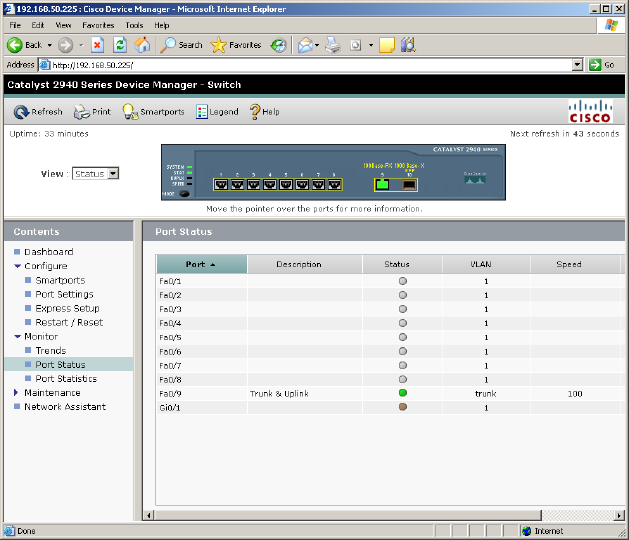Click the yellow note toolbar icon
The image size is (629, 540).
(386, 45)
